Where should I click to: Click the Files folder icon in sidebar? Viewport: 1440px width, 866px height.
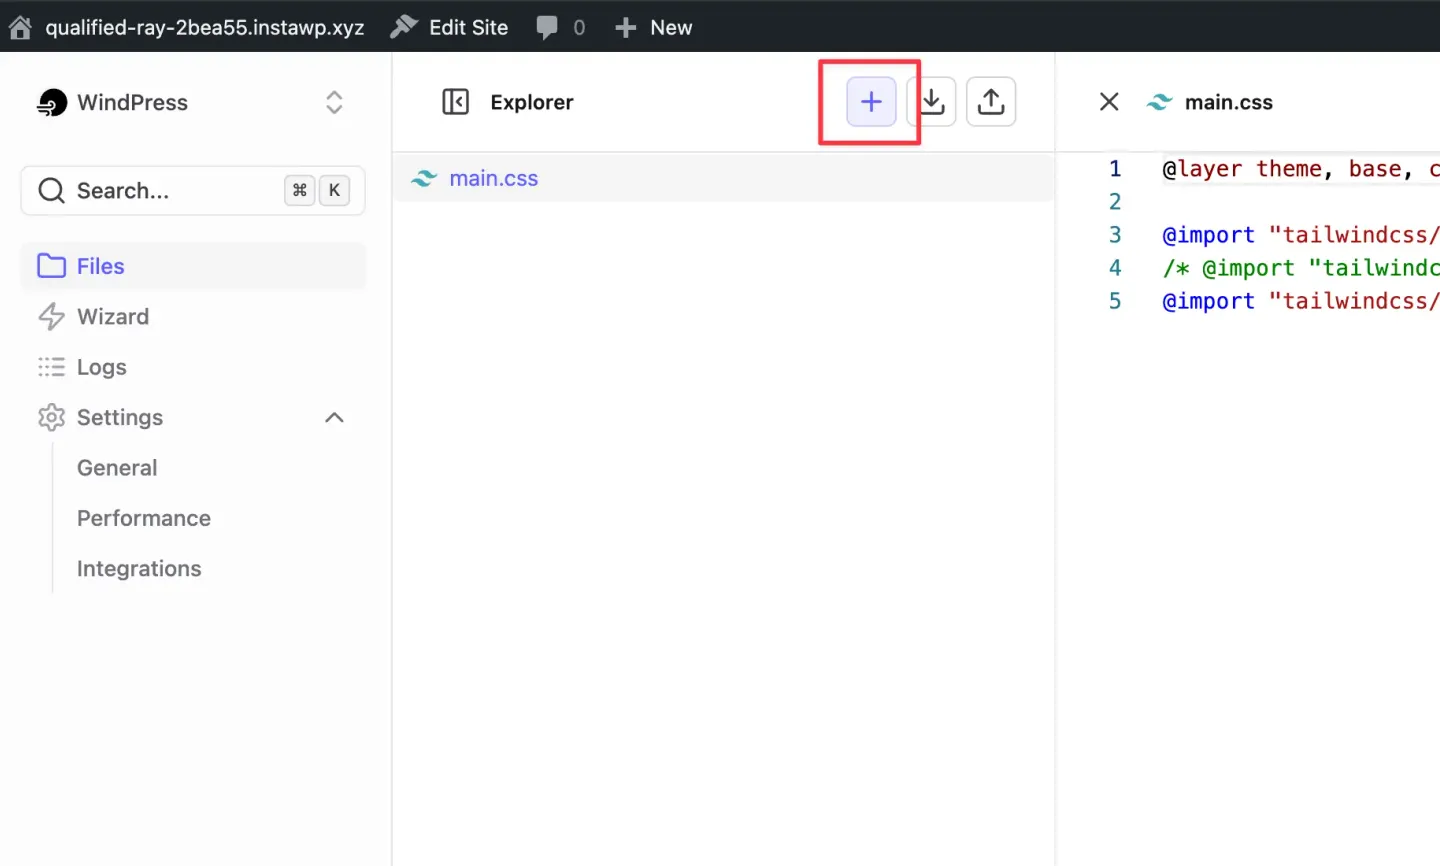pyautogui.click(x=51, y=265)
